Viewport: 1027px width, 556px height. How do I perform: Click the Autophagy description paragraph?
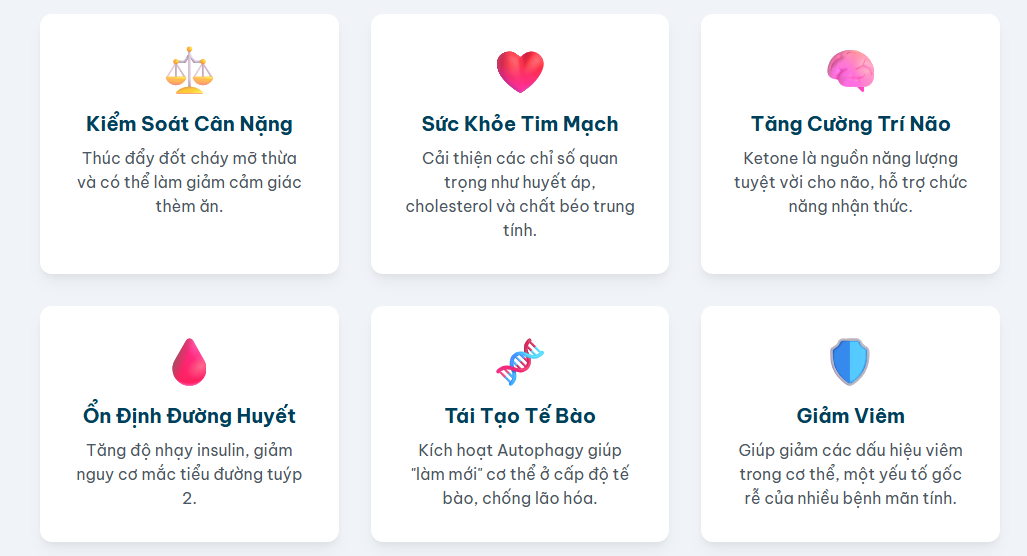(x=520, y=474)
